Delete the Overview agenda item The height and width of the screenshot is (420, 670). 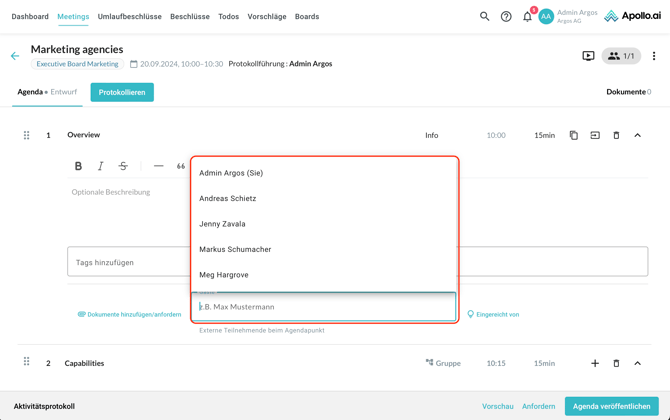[616, 135]
